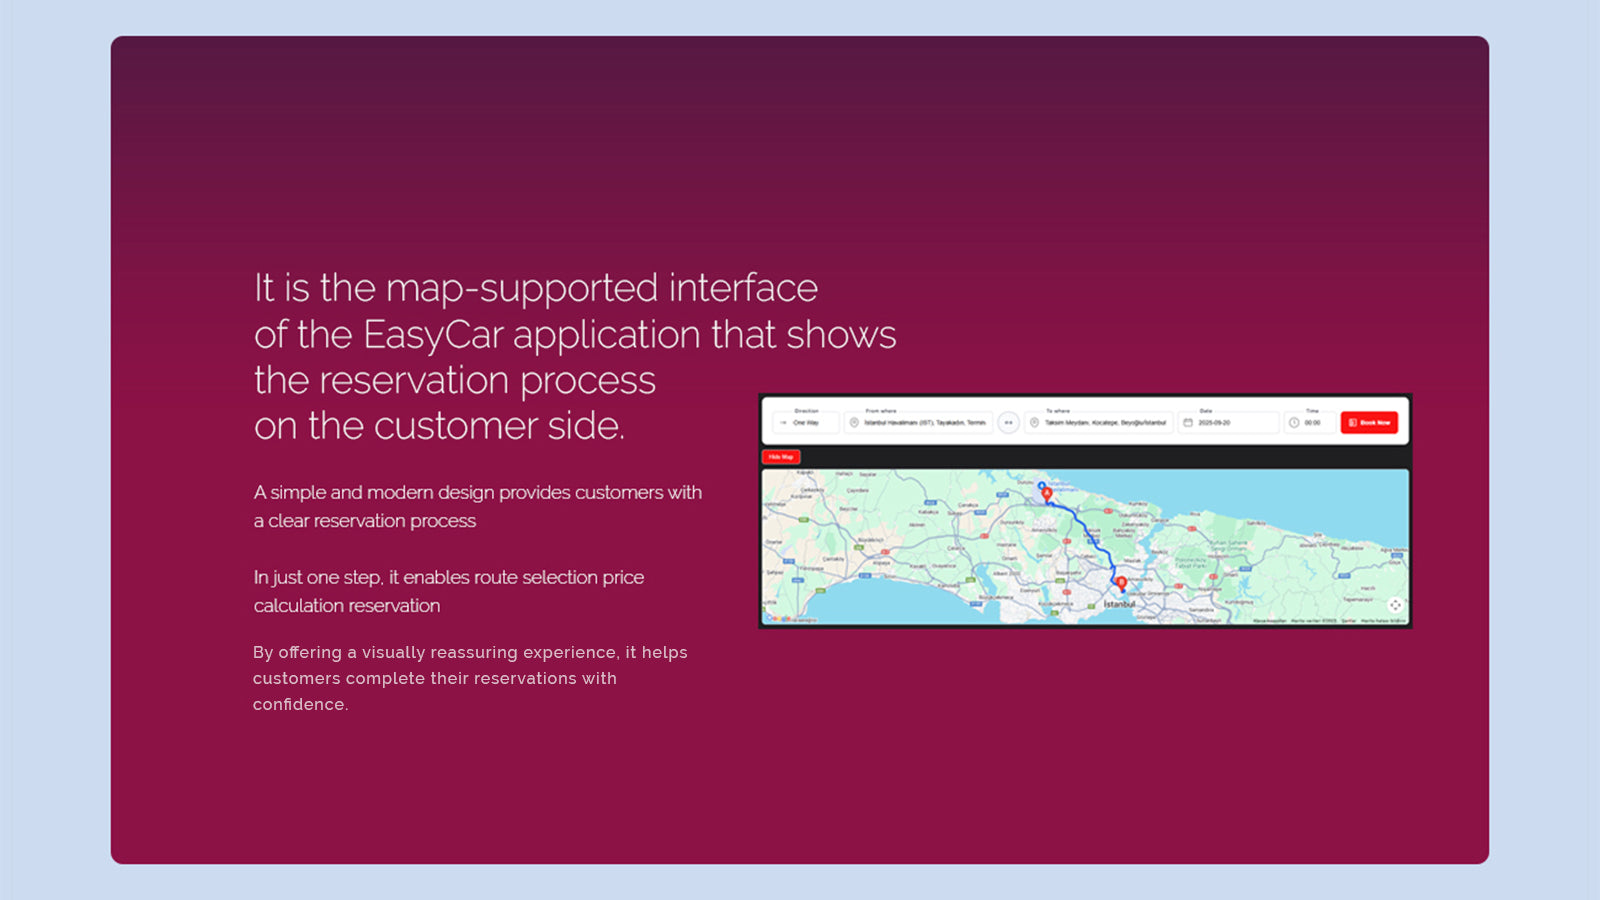This screenshot has height=900, width=1600.
Task: Click the location pin icon in To where field
Action: 1034,423
